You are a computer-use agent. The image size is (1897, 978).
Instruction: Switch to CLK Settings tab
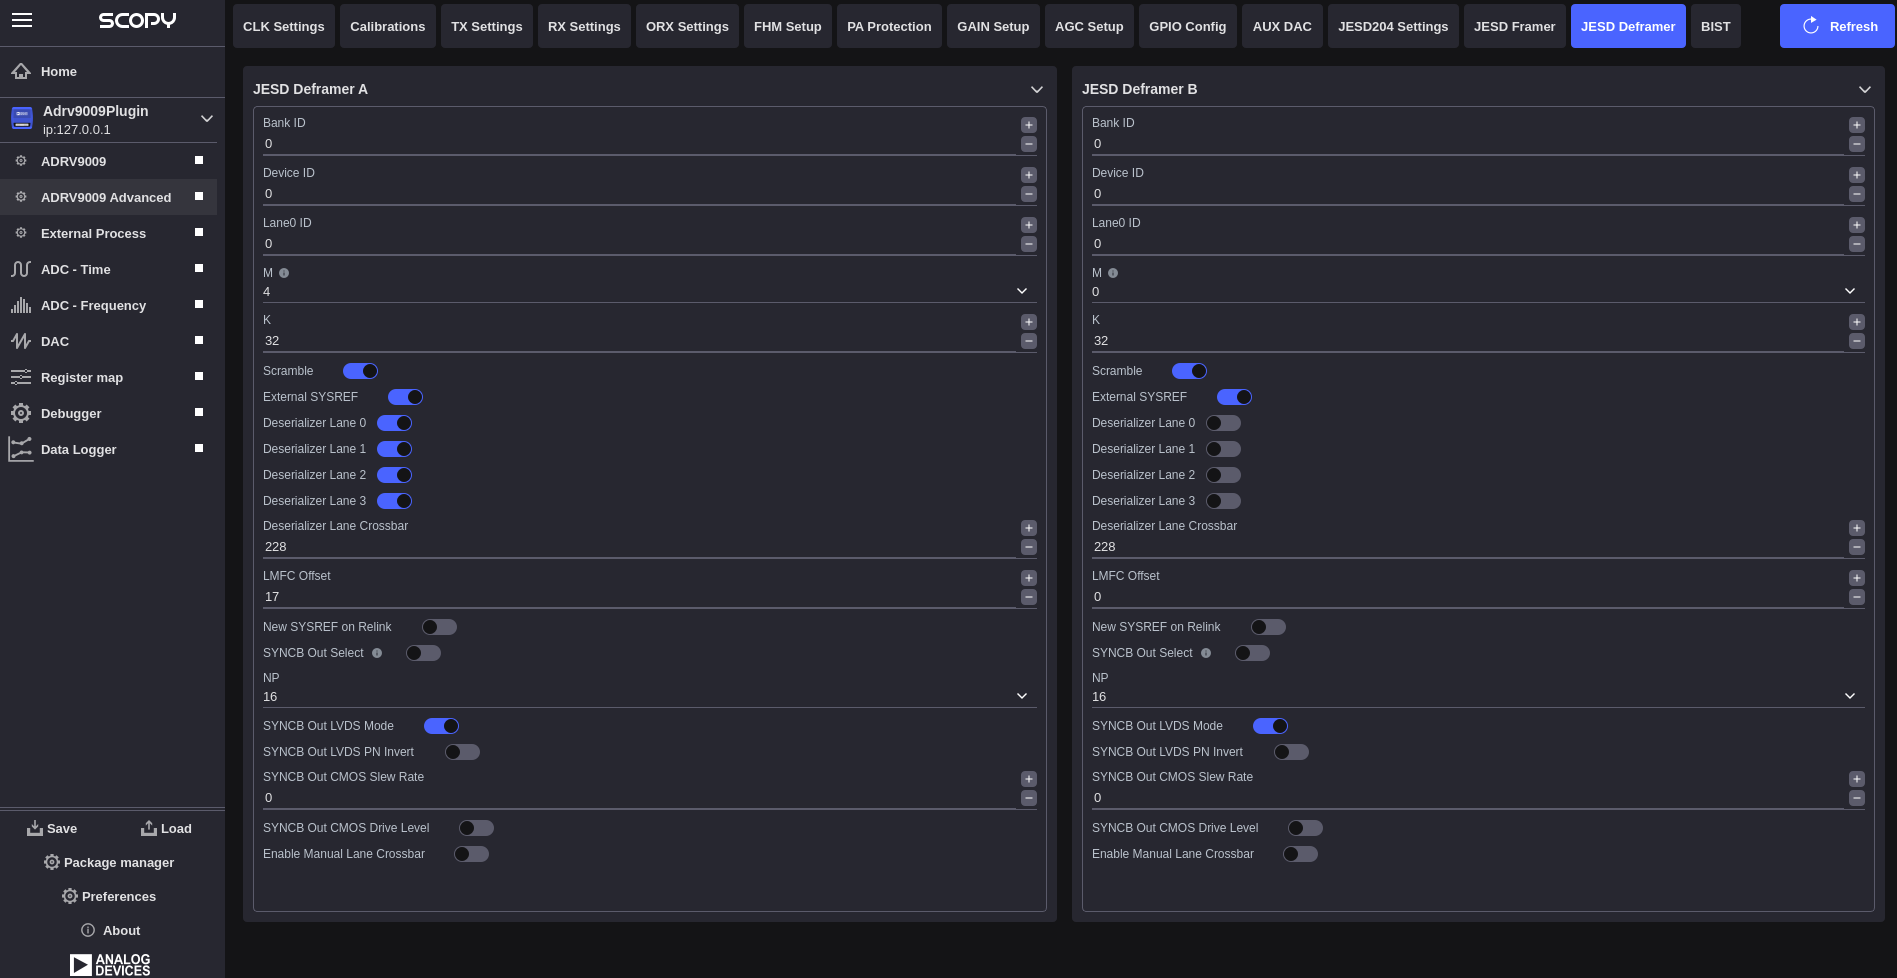click(x=283, y=26)
